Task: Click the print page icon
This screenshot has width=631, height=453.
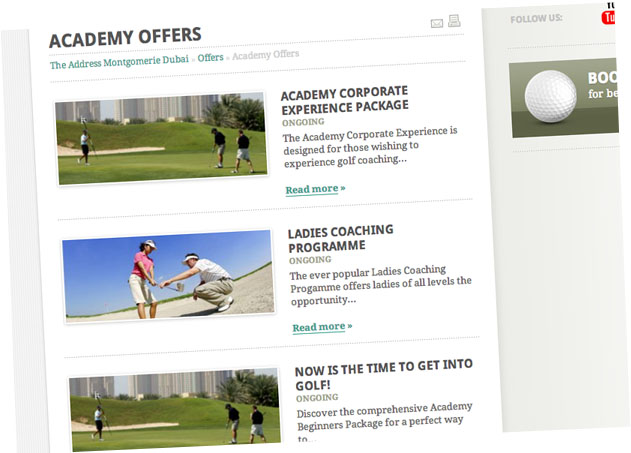Action: (454, 21)
